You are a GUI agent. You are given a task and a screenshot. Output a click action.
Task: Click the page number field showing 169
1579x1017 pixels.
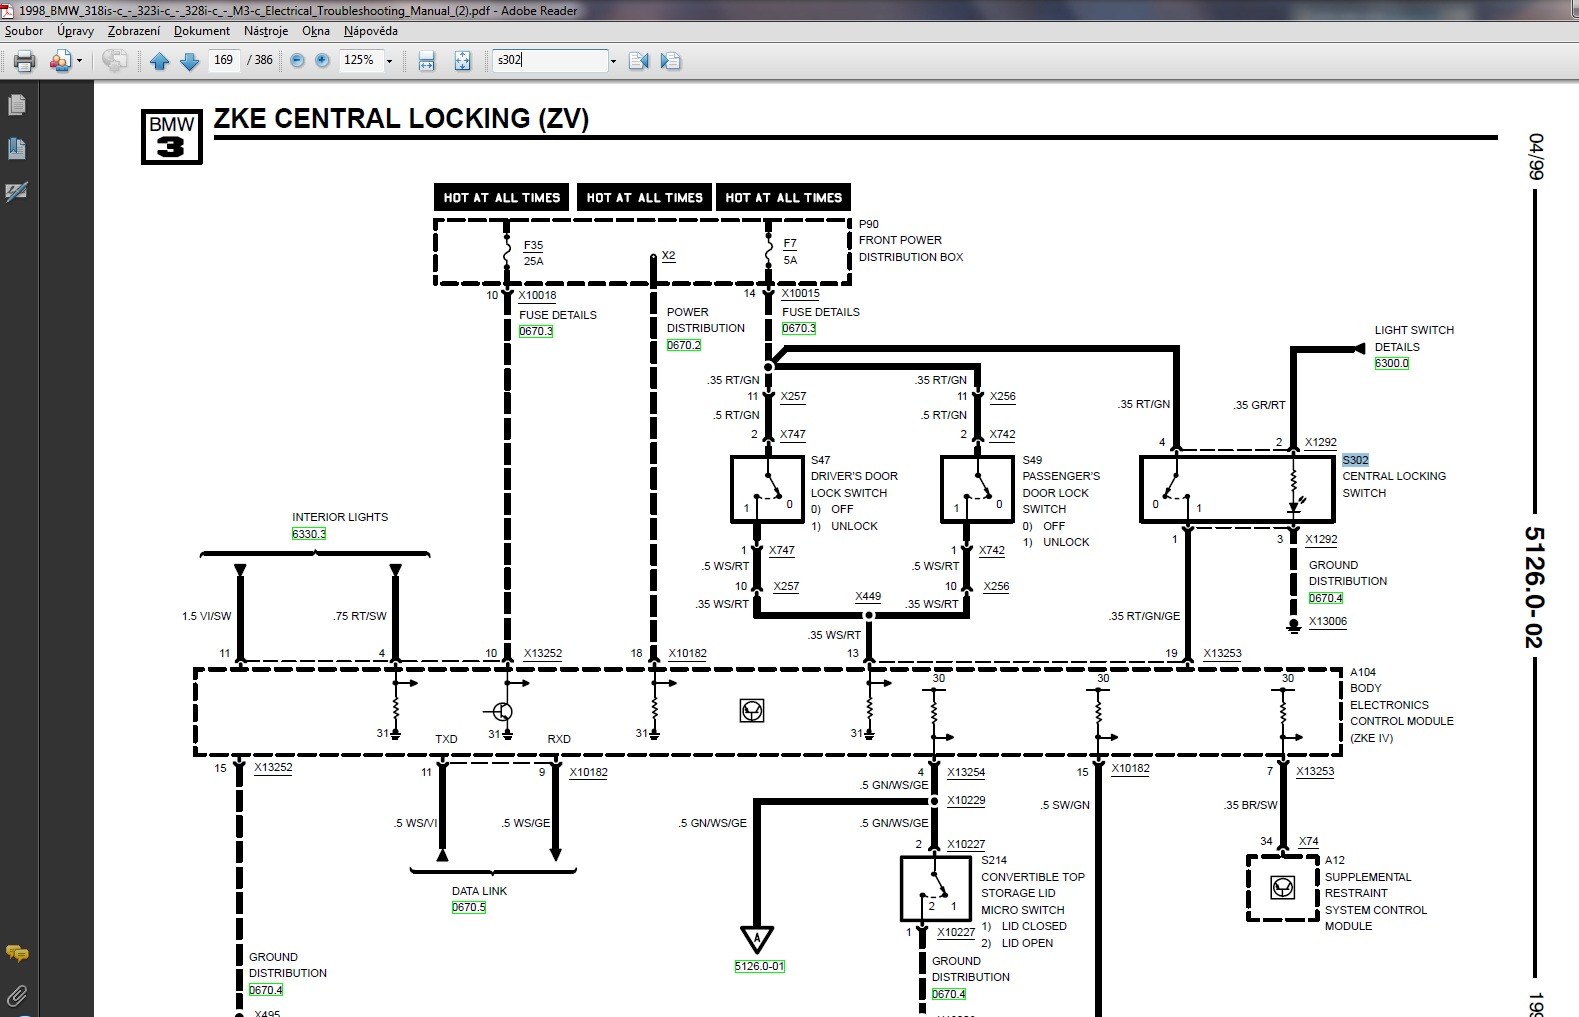click(x=223, y=60)
